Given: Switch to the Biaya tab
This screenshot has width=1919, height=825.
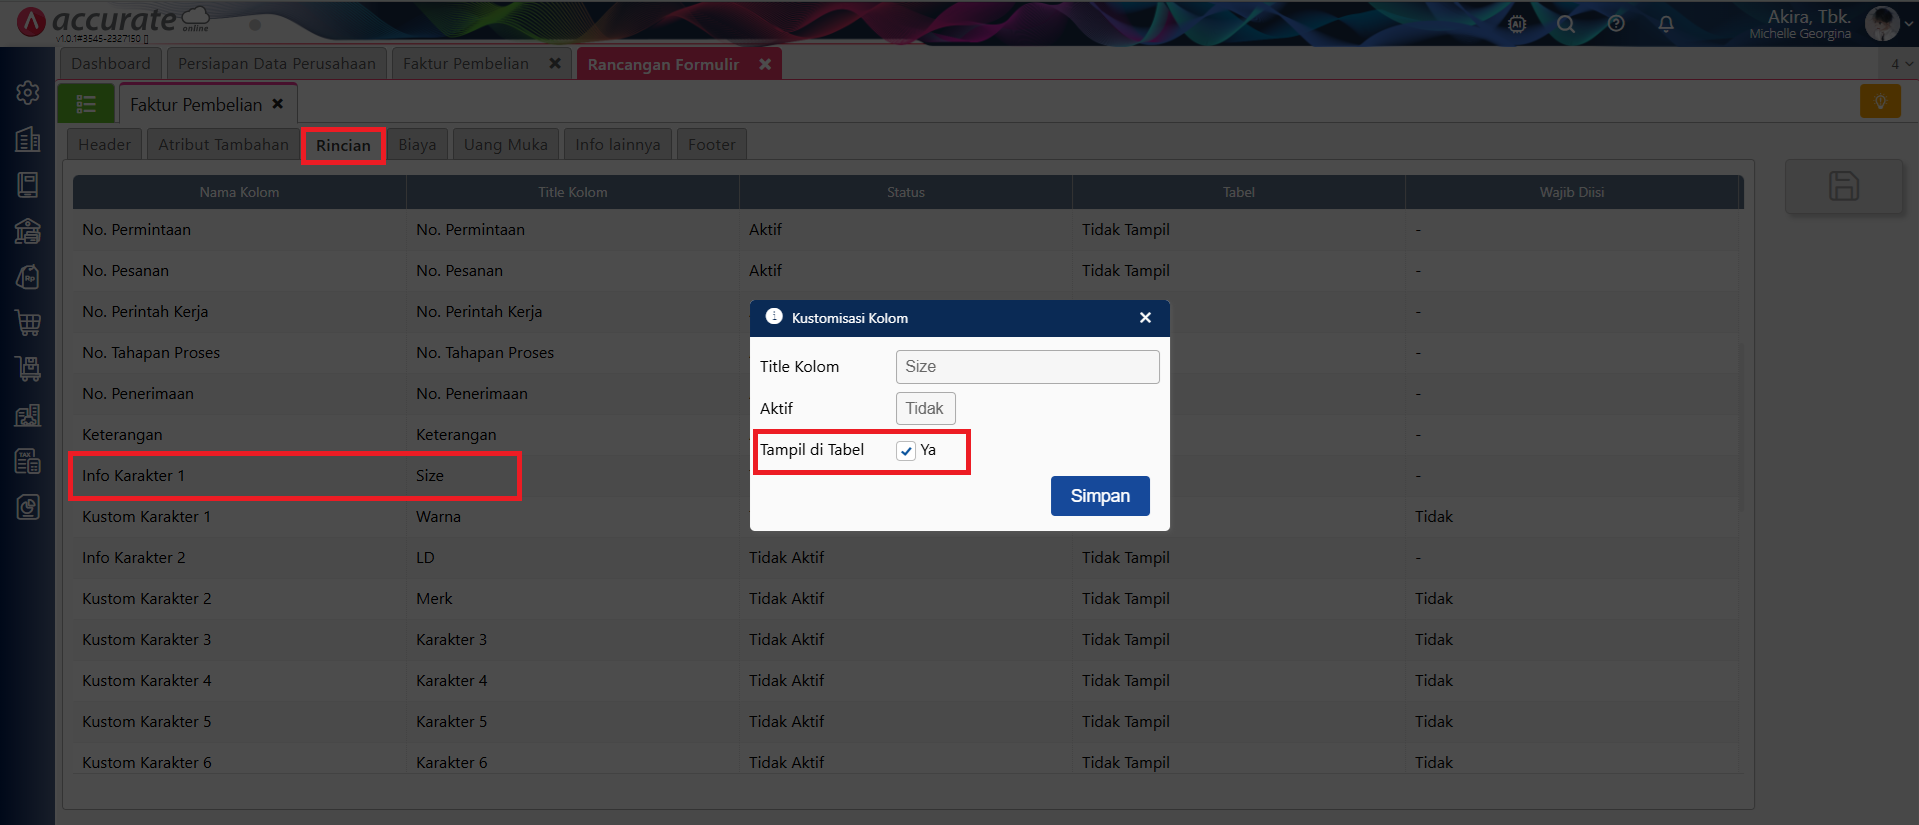Looking at the screenshot, I should coord(417,145).
